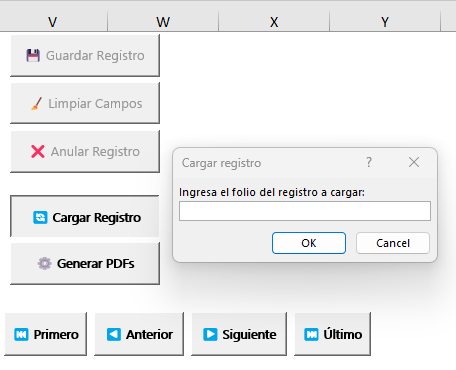Click the Cargar Registro button label
The image size is (456, 370).
97,218
